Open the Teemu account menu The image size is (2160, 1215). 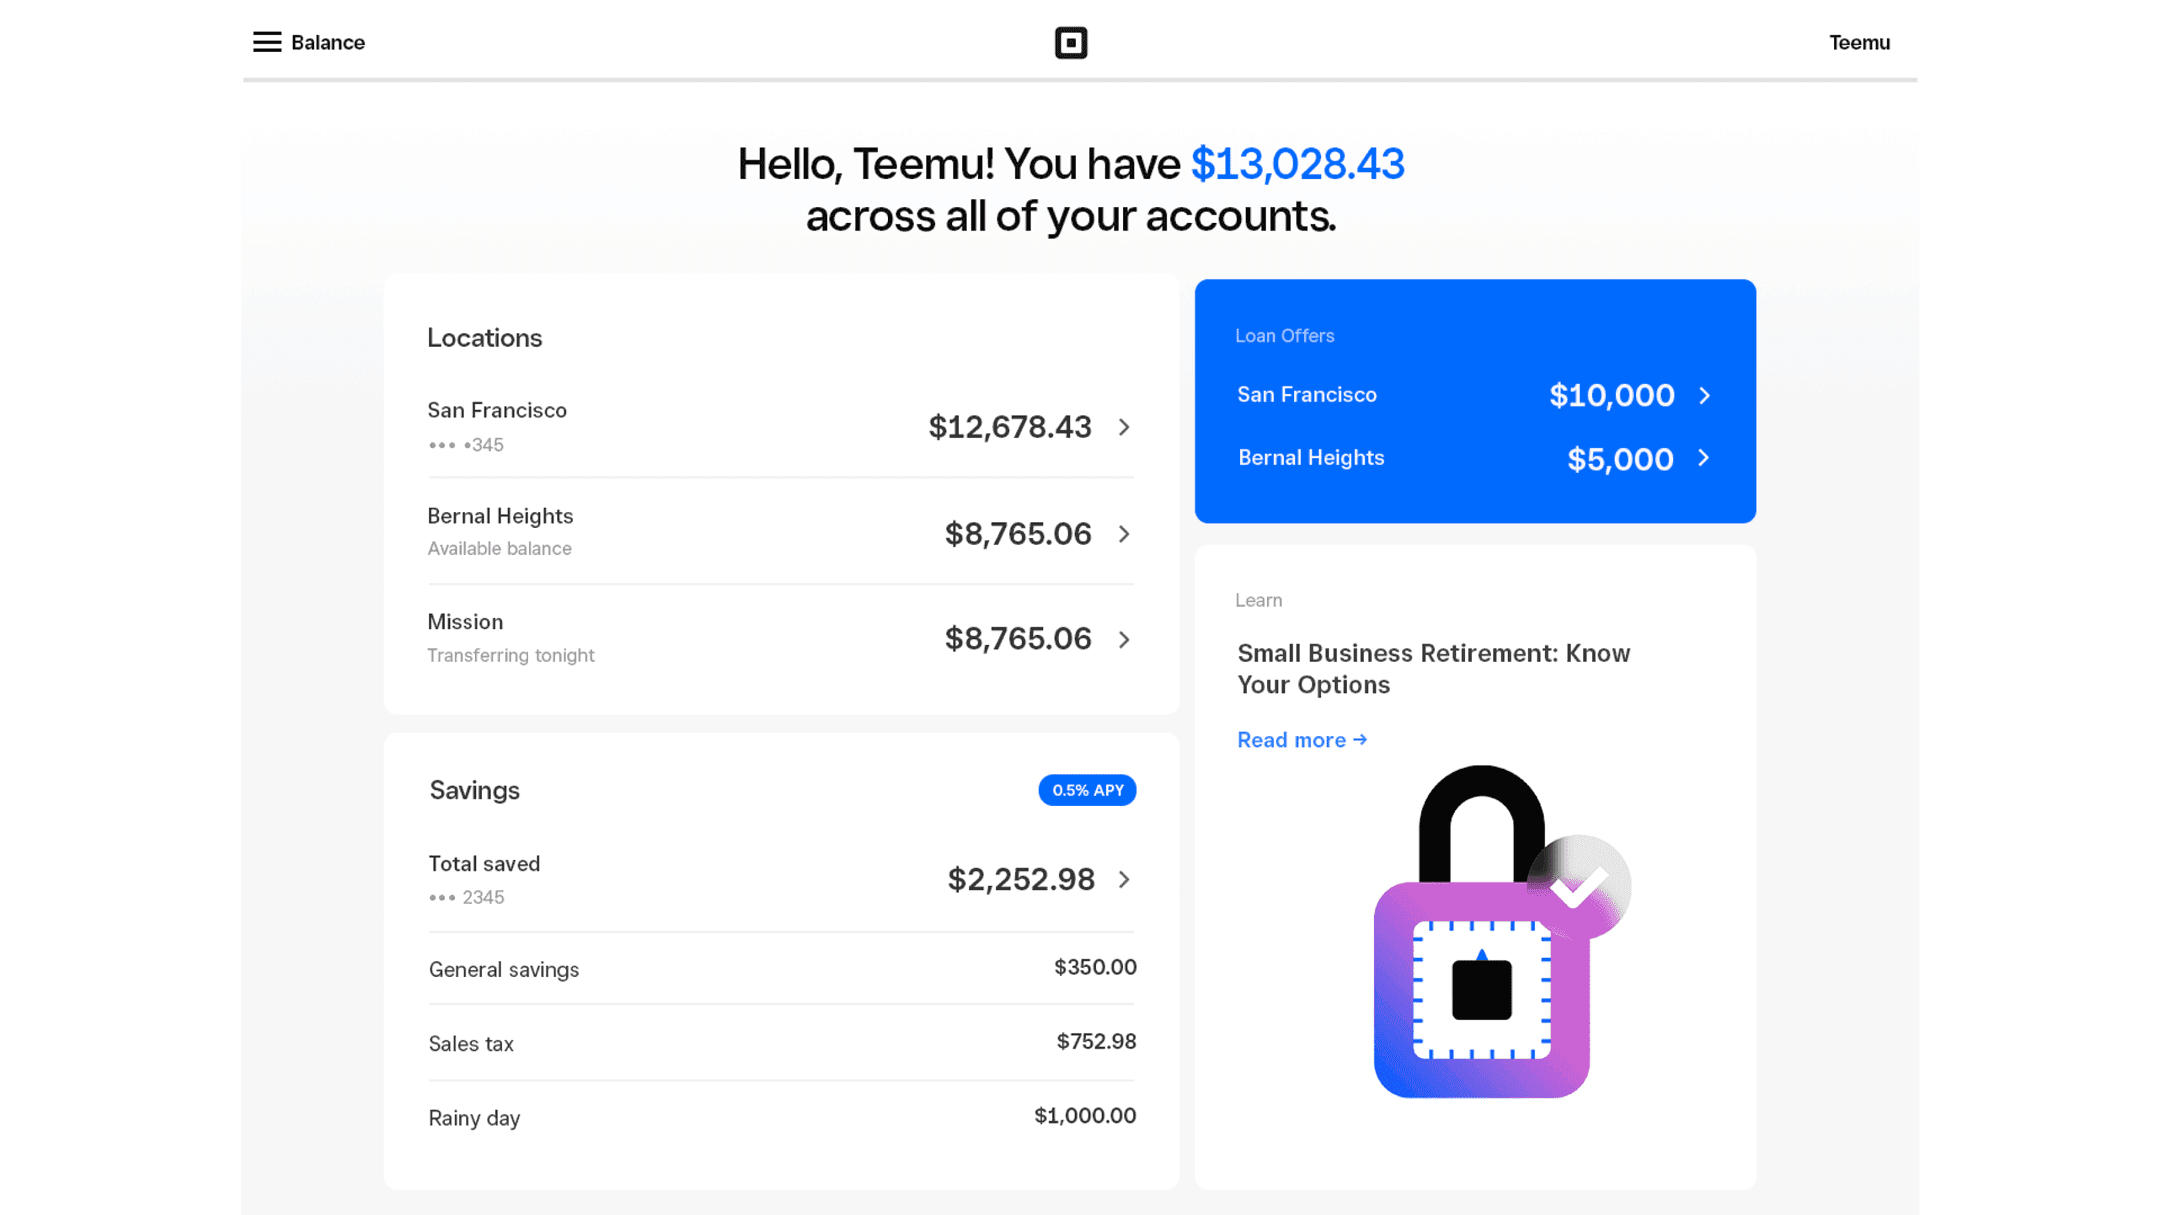pyautogui.click(x=1859, y=43)
